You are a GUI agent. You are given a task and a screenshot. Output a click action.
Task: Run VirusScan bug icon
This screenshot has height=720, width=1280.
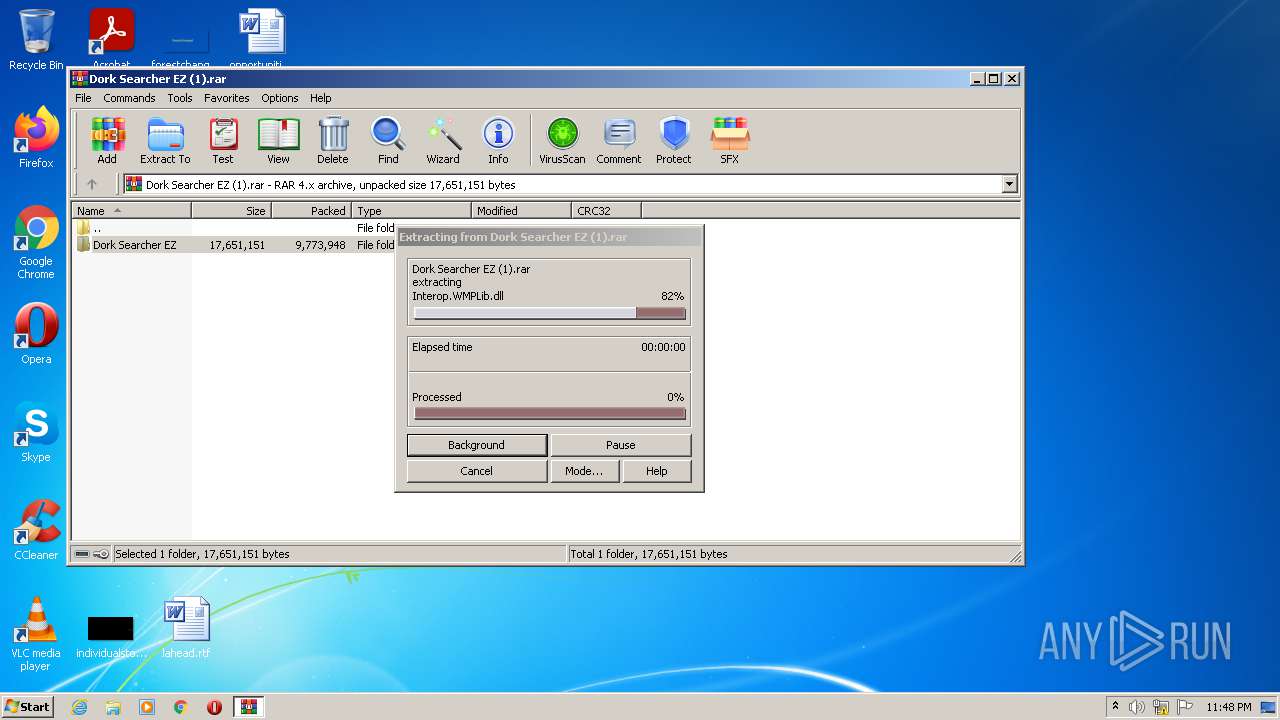[x=562, y=140]
